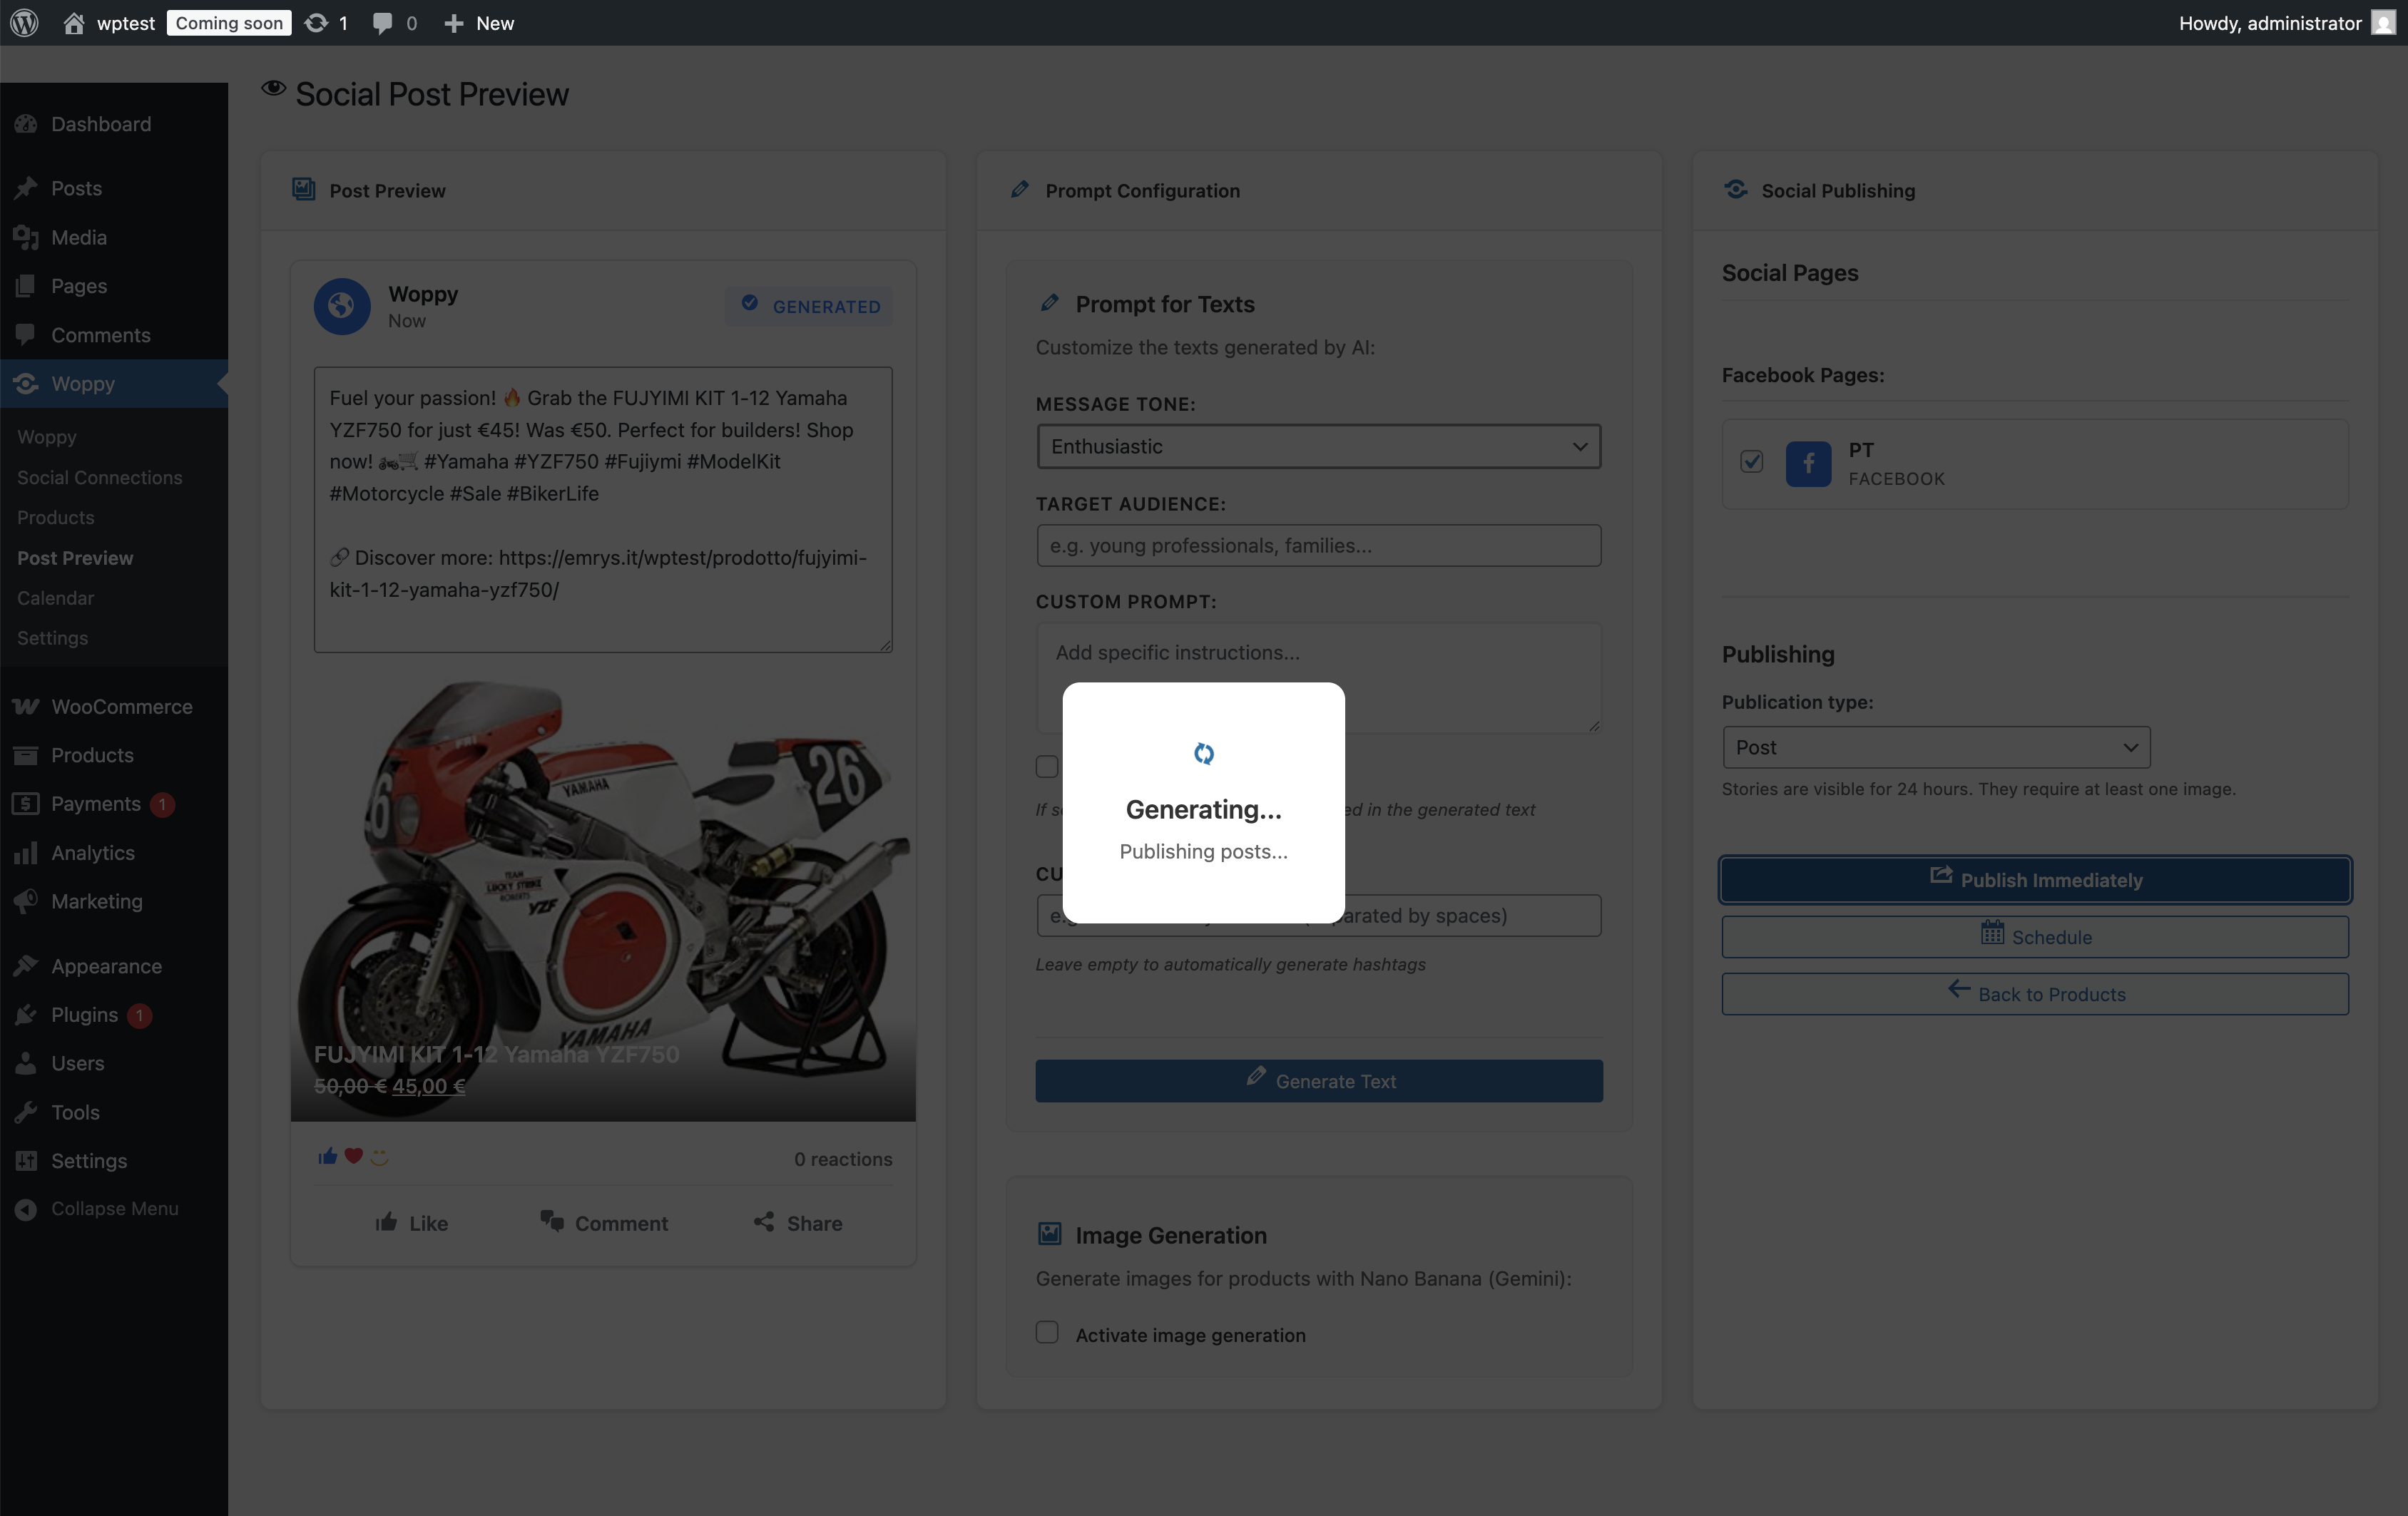Click the Posts pin icon
The image size is (2408, 1516).
(x=26, y=188)
